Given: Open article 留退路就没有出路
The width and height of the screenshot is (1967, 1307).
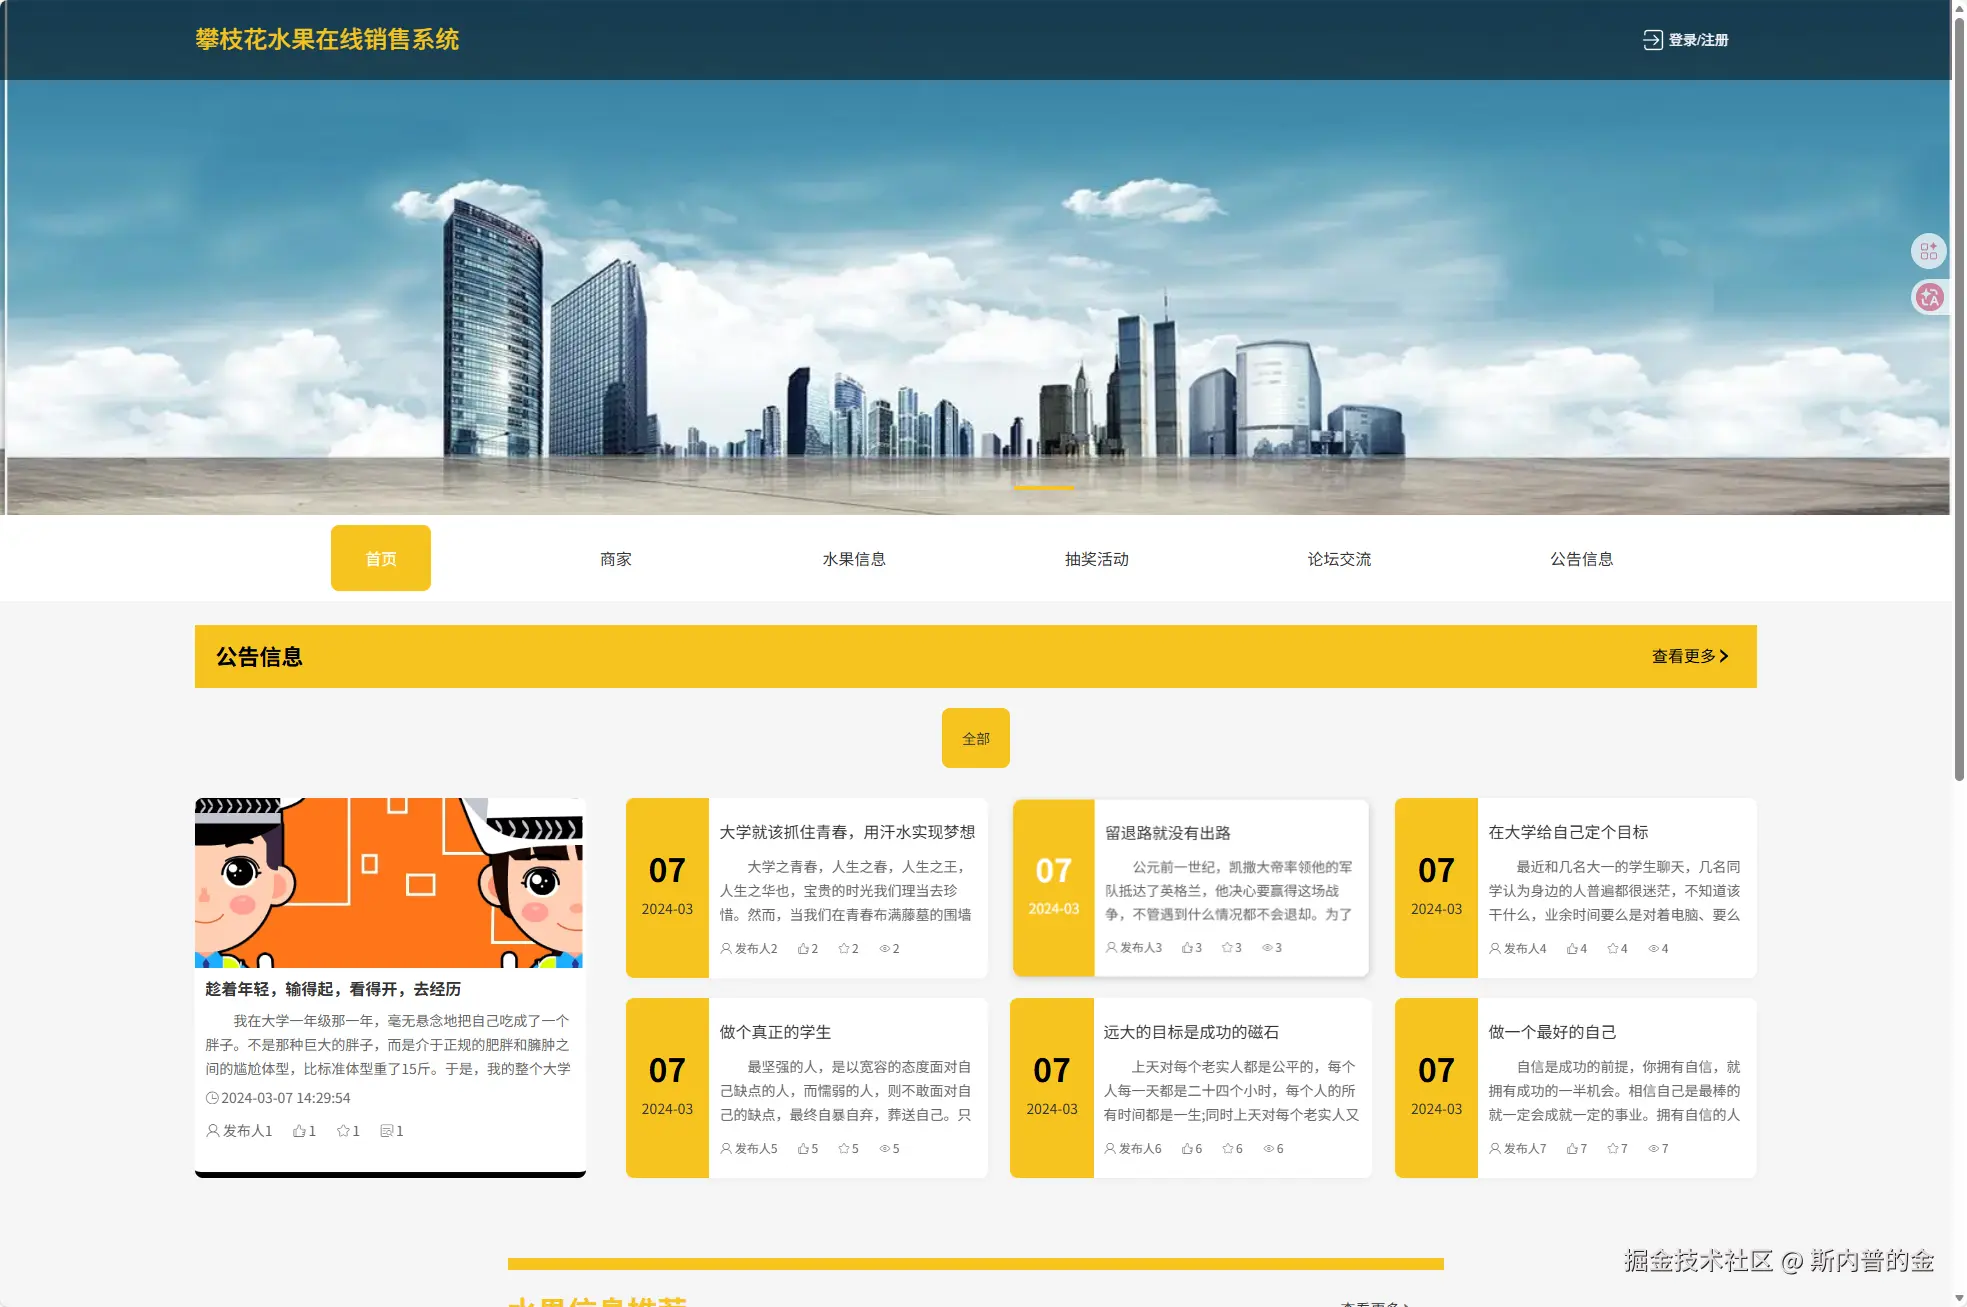Looking at the screenshot, I should point(1167,833).
